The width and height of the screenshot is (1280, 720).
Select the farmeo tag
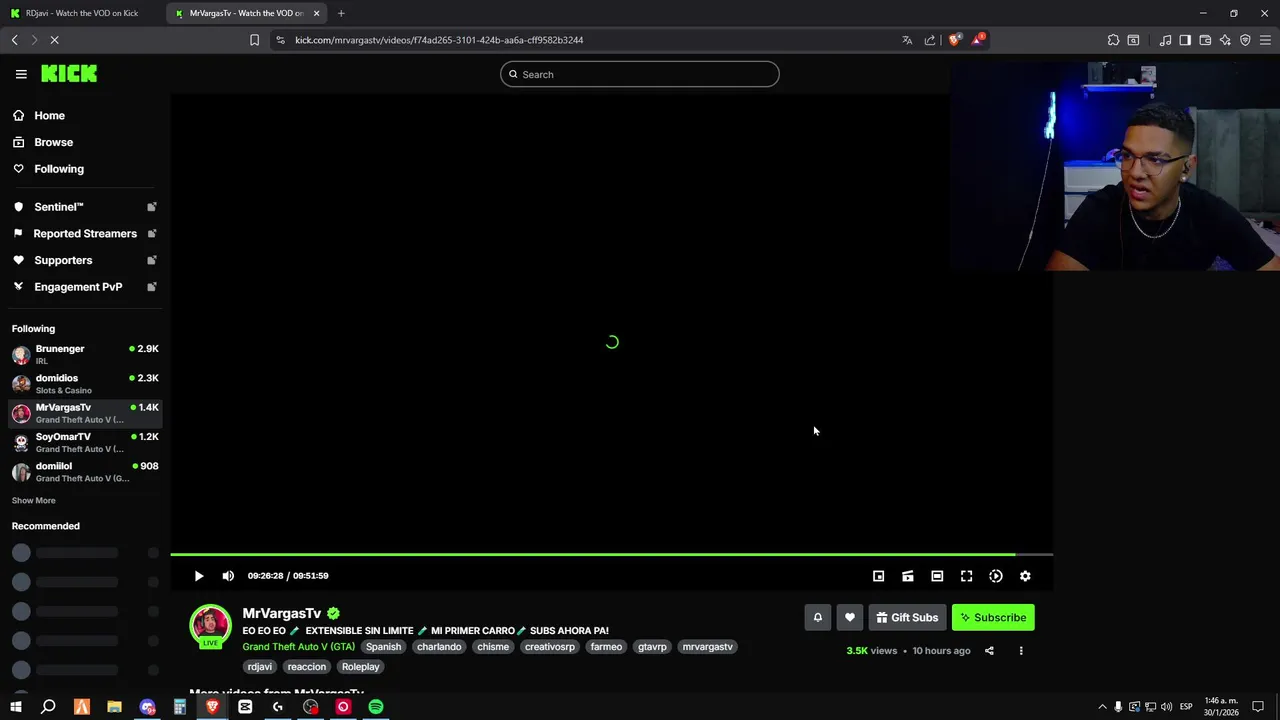point(606,647)
